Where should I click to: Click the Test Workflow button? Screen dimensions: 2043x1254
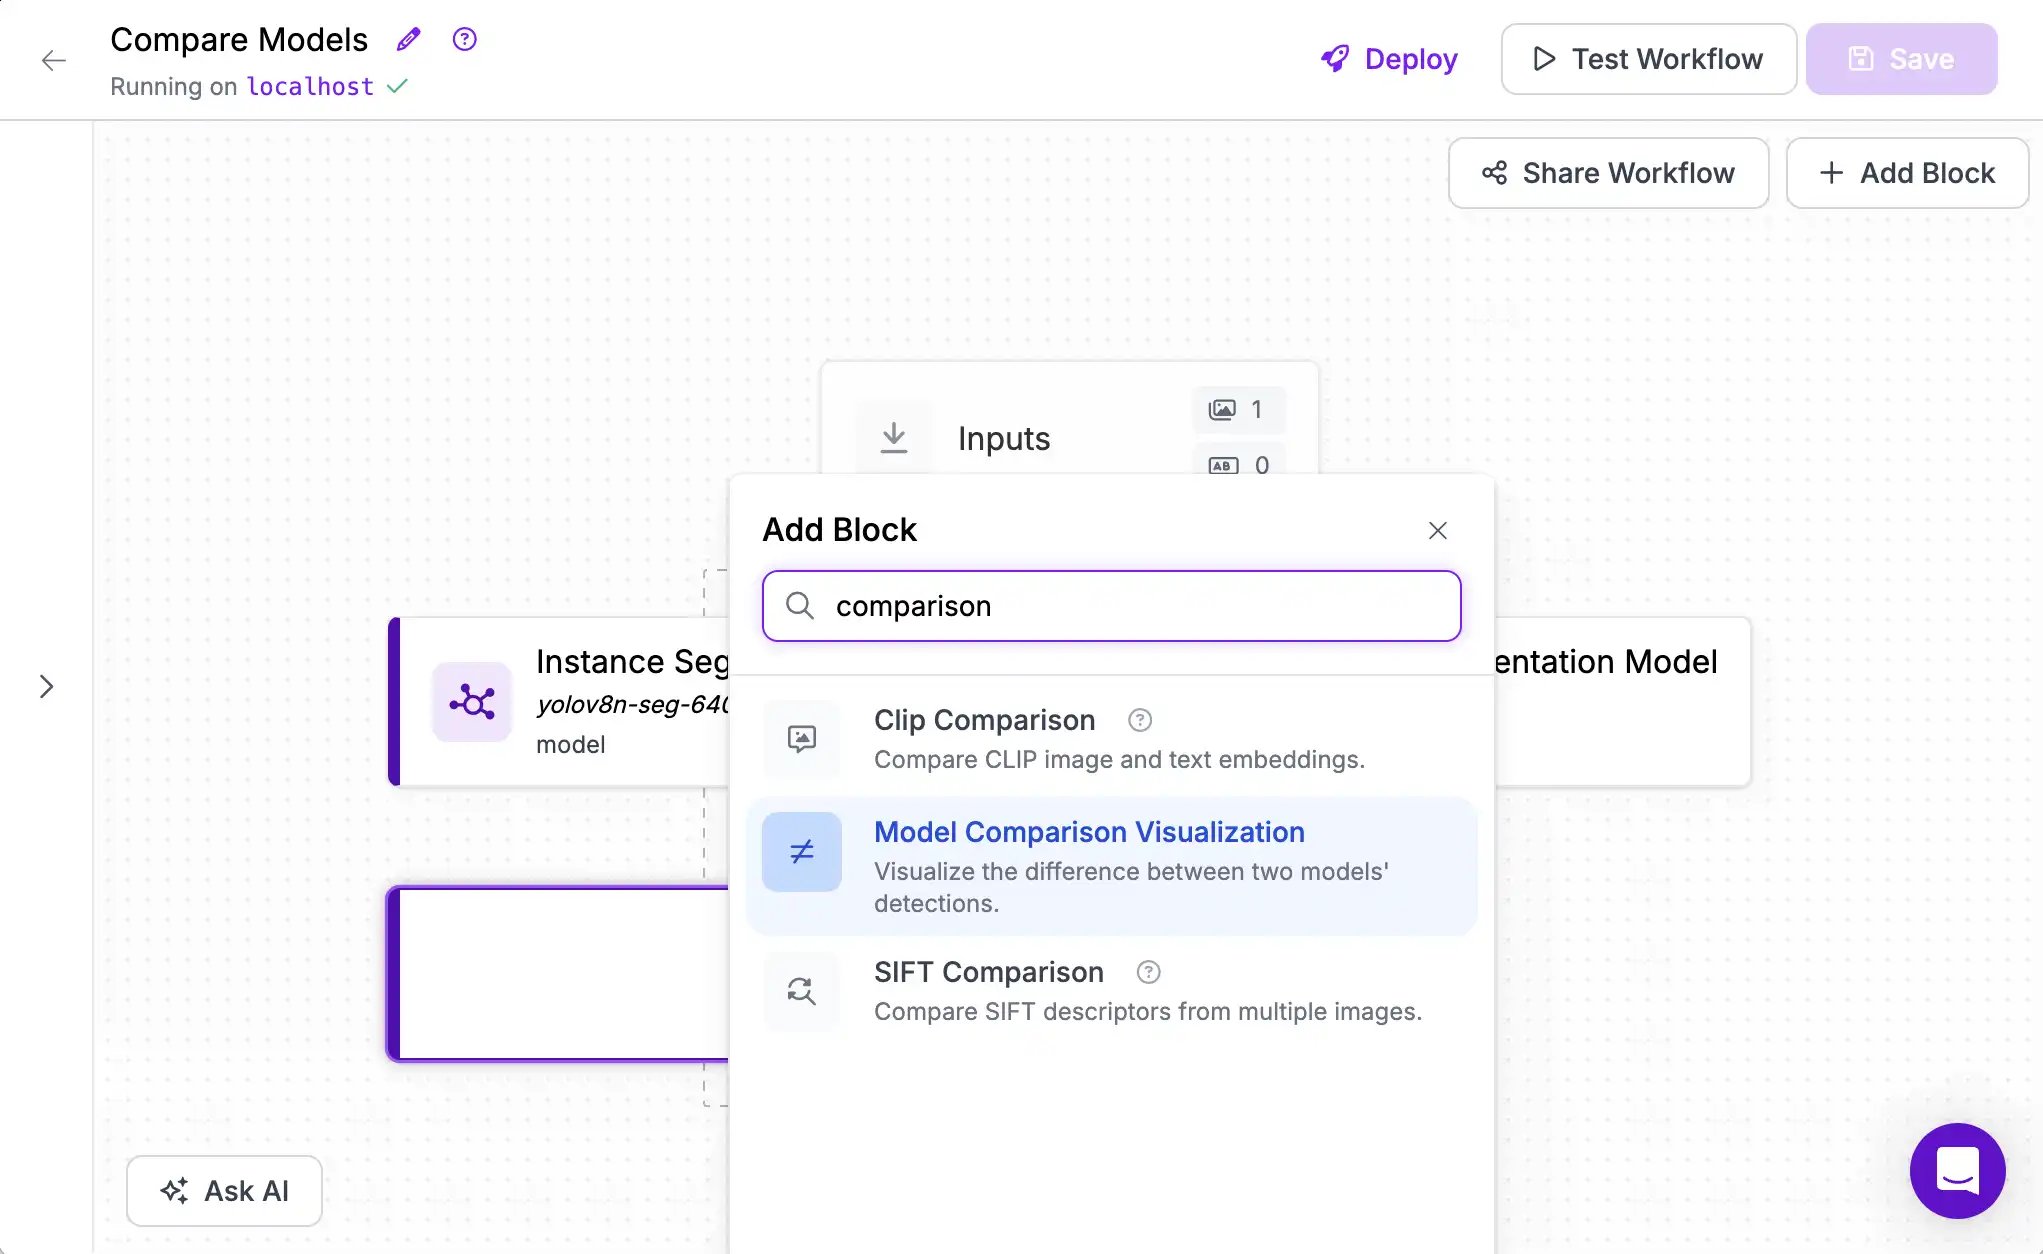click(1648, 59)
